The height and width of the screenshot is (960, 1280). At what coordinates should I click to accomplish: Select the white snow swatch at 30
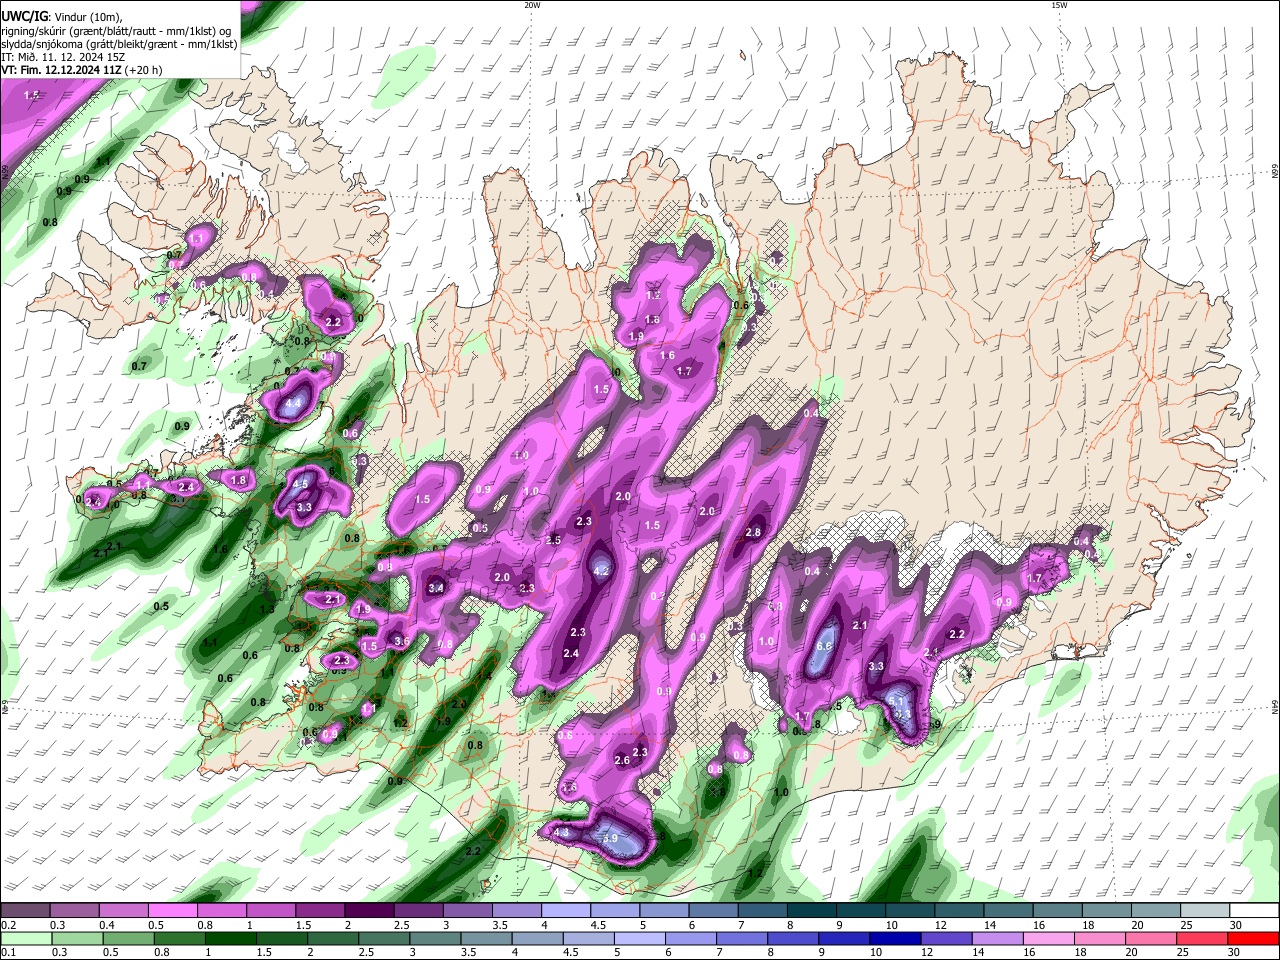(x=1254, y=911)
